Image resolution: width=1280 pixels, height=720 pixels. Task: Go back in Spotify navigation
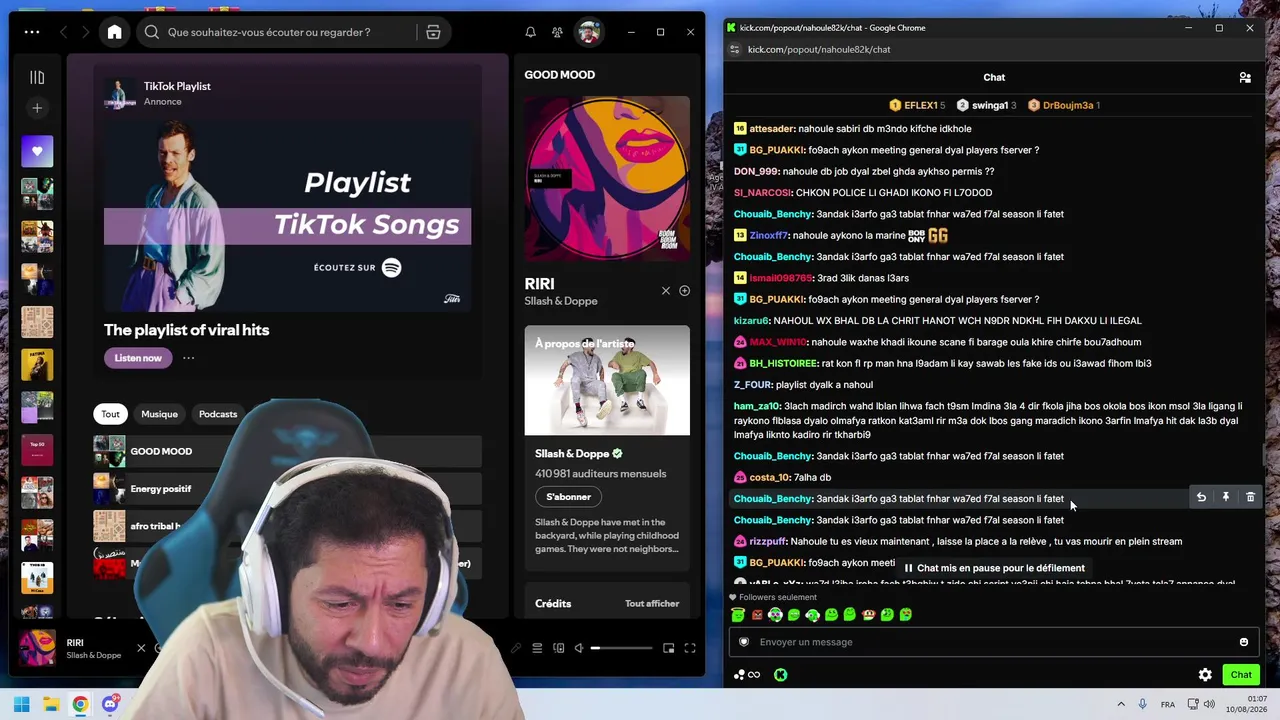click(64, 32)
